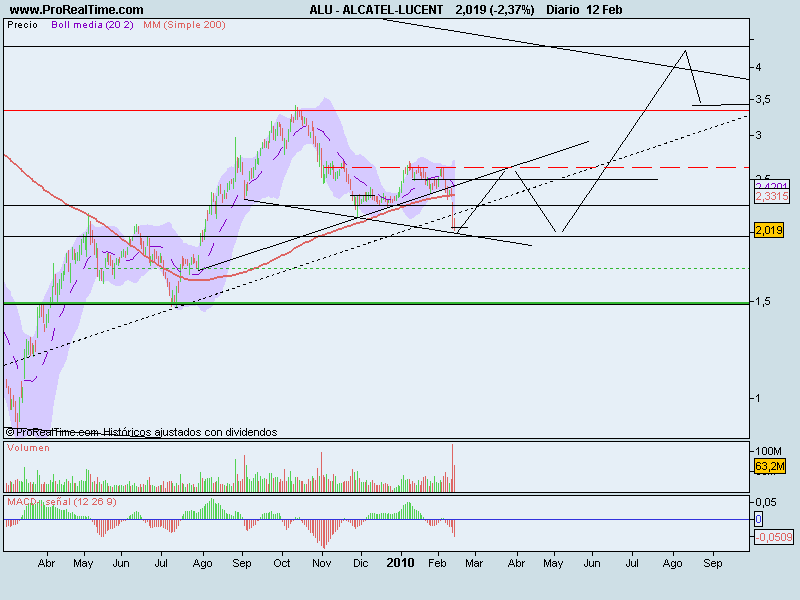The width and height of the screenshot is (800, 600).
Task: Click the Feb month label on time axis
Action: [x=437, y=563]
